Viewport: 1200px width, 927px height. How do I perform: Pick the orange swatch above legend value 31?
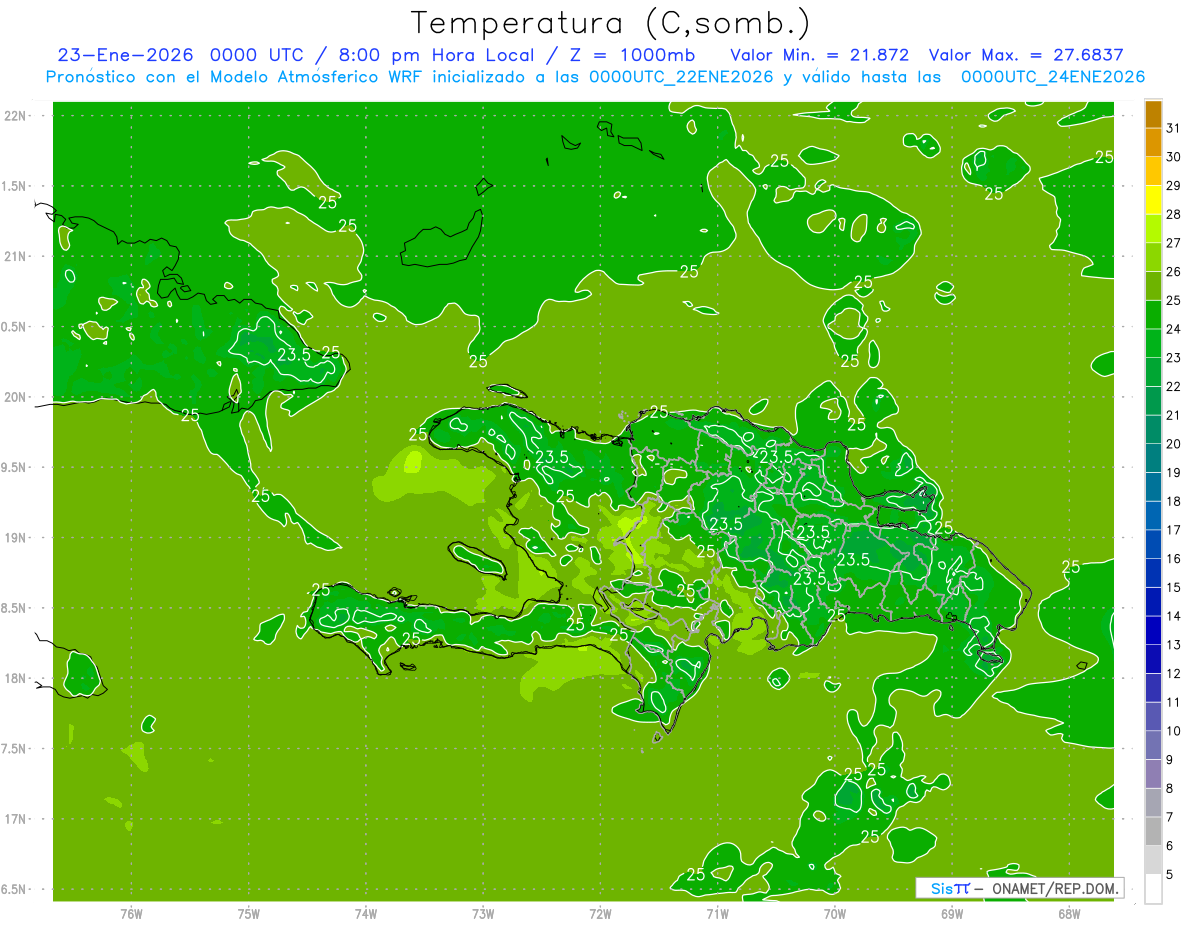point(1153,113)
